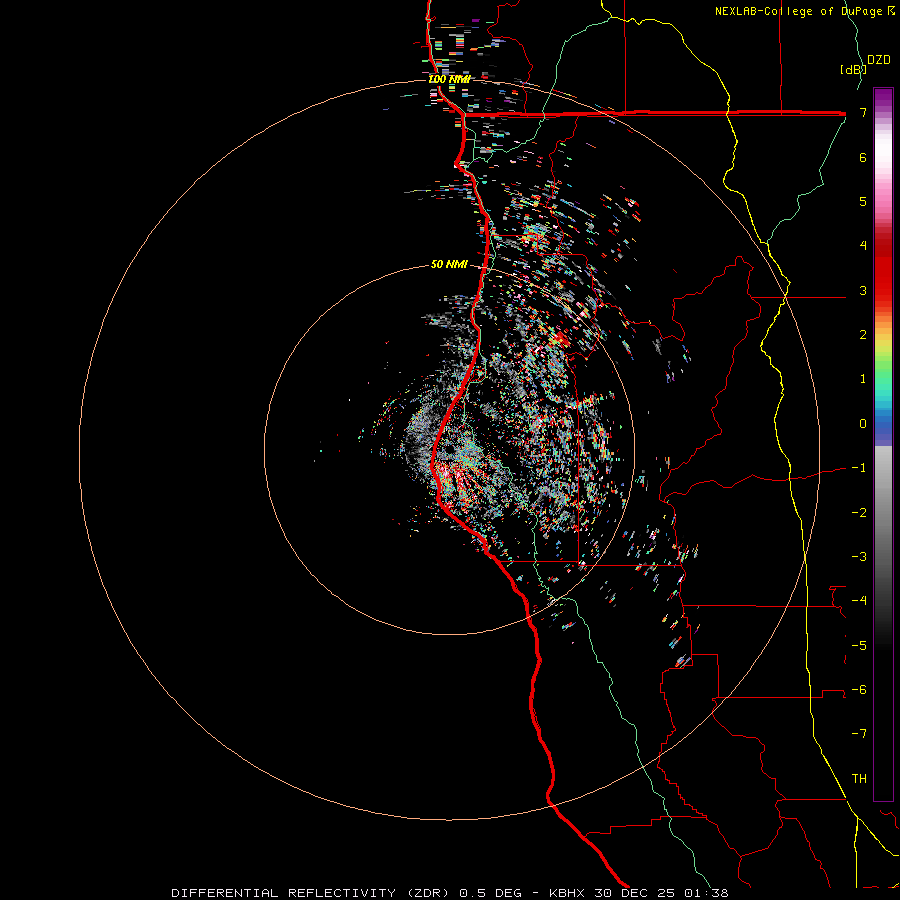Click the "-3" value on the color scale
900x900 pixels.
[x=859, y=557]
